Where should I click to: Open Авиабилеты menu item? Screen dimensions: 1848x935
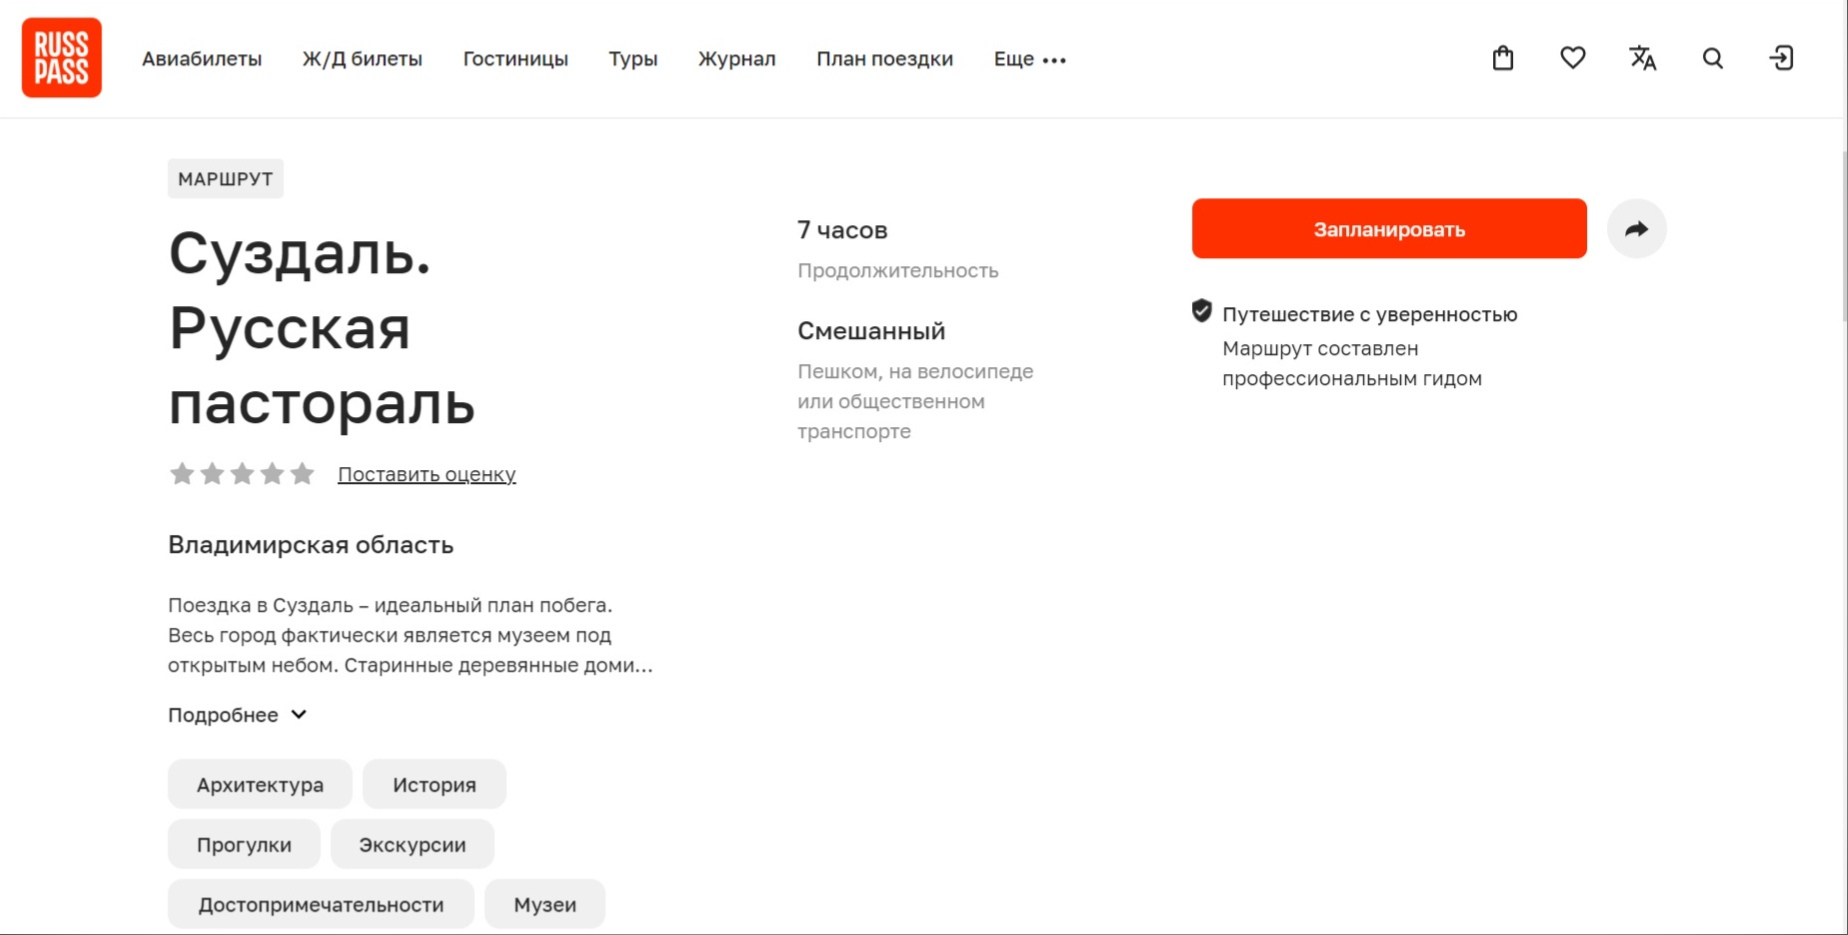[x=202, y=59]
